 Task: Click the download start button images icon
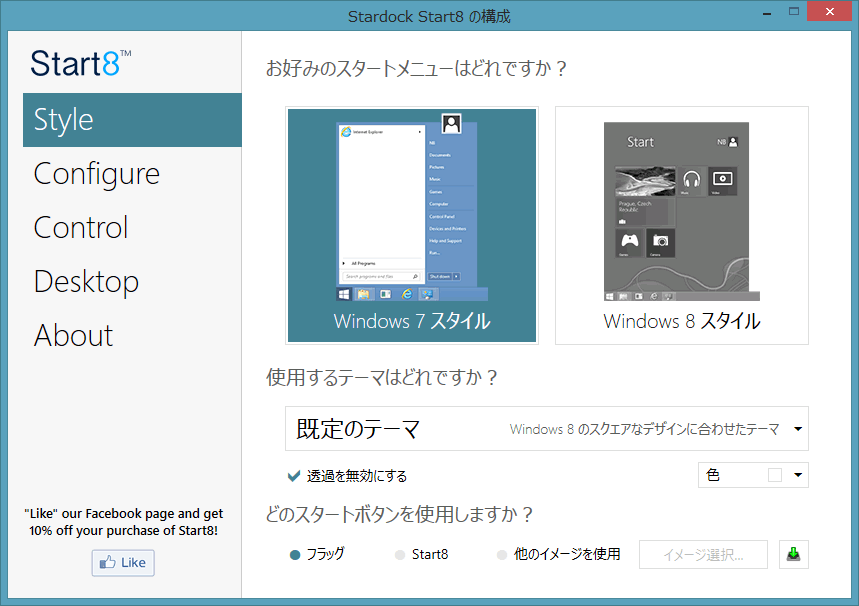pos(793,554)
